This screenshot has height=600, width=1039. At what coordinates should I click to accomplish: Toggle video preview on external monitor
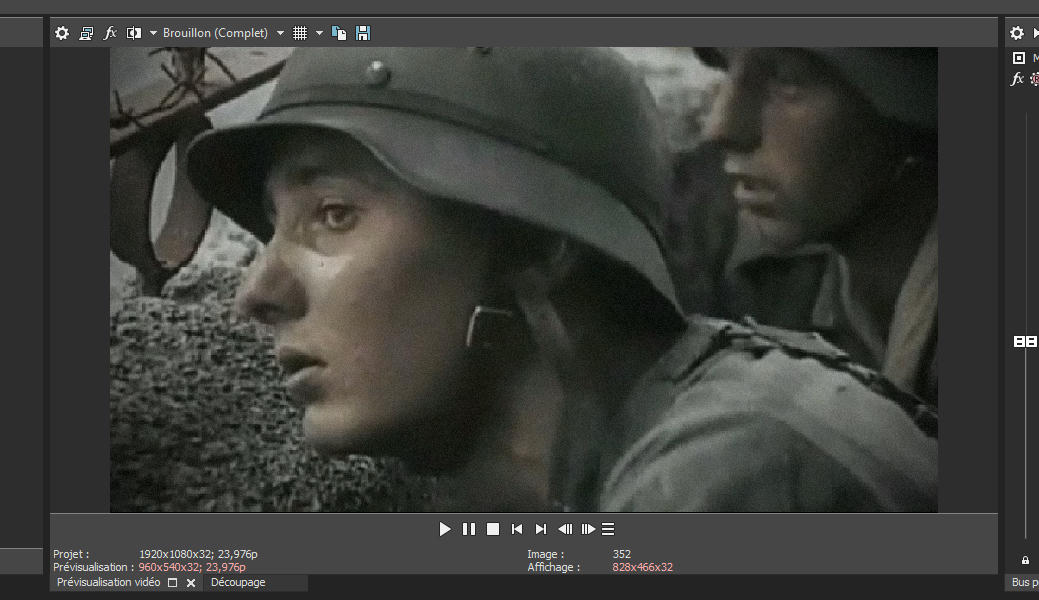86,33
